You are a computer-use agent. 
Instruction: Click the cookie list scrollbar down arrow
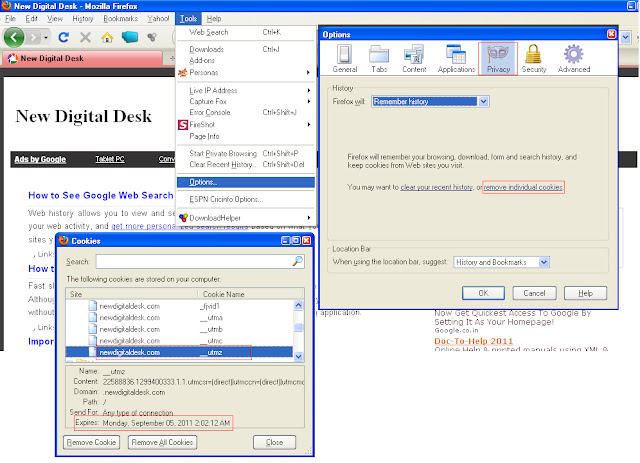298,356
